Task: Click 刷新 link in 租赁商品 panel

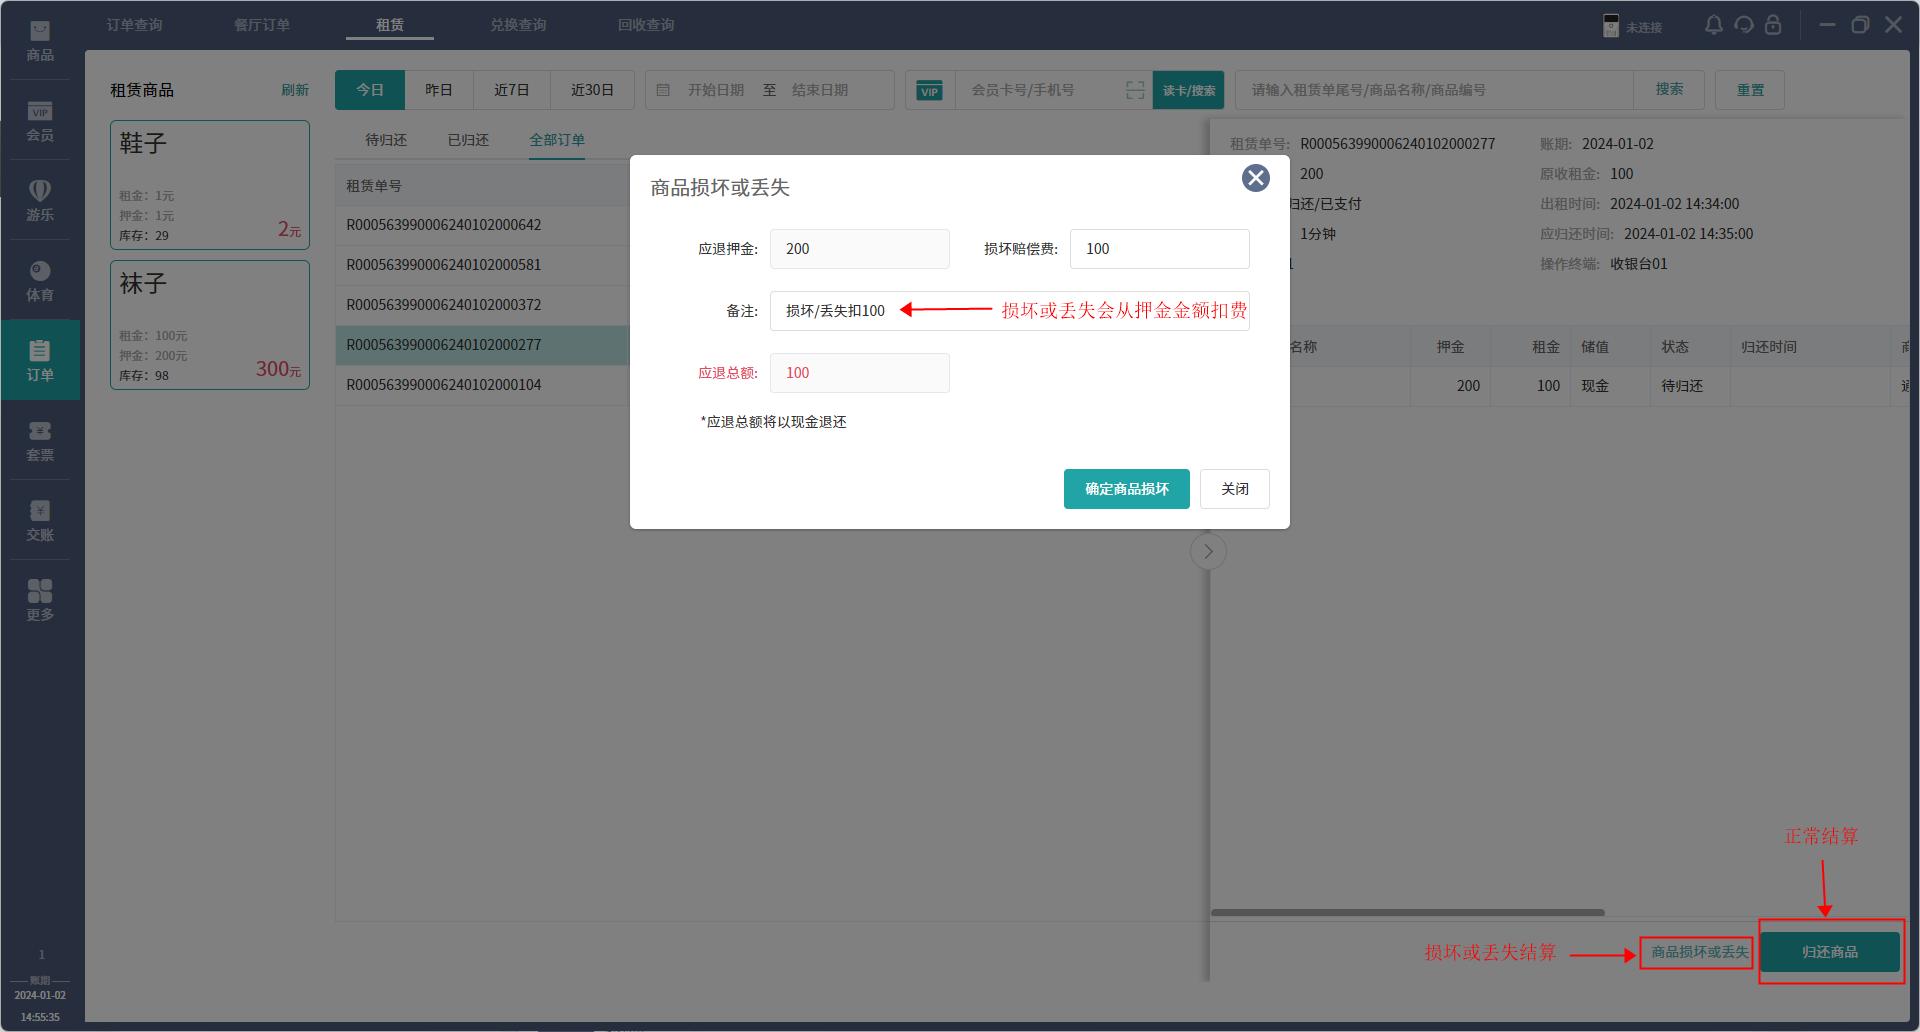Action: coord(295,90)
